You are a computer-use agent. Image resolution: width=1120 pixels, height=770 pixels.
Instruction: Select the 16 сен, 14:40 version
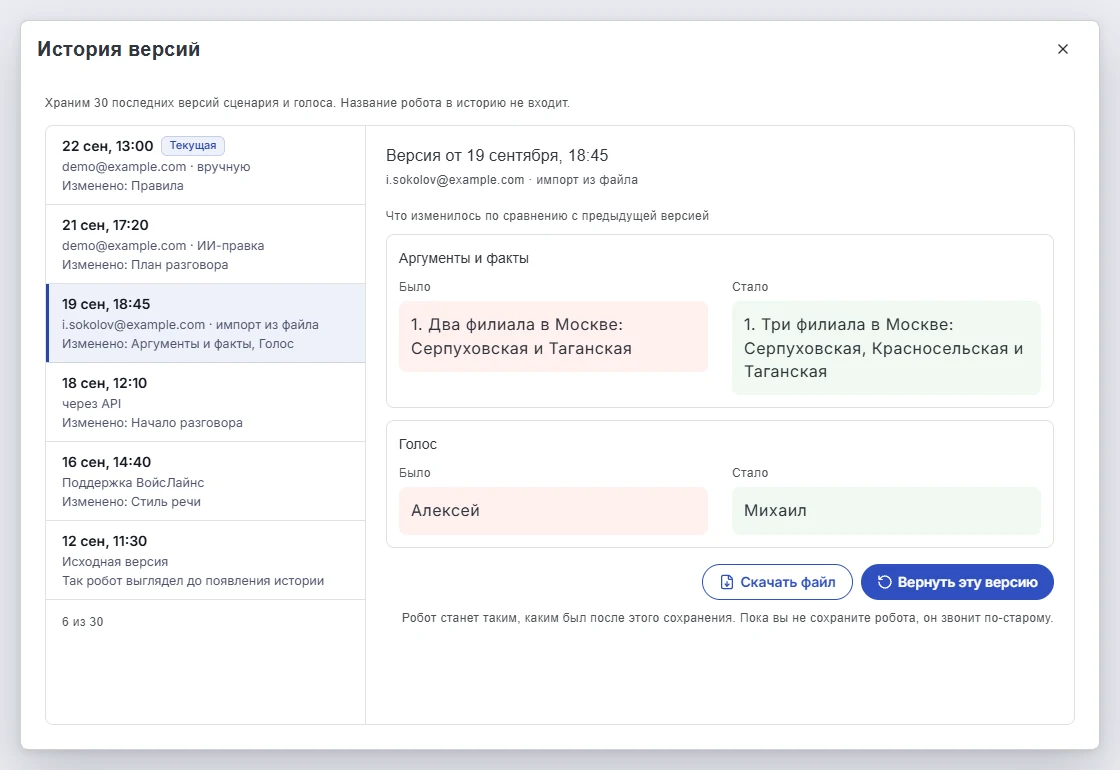click(x=206, y=481)
